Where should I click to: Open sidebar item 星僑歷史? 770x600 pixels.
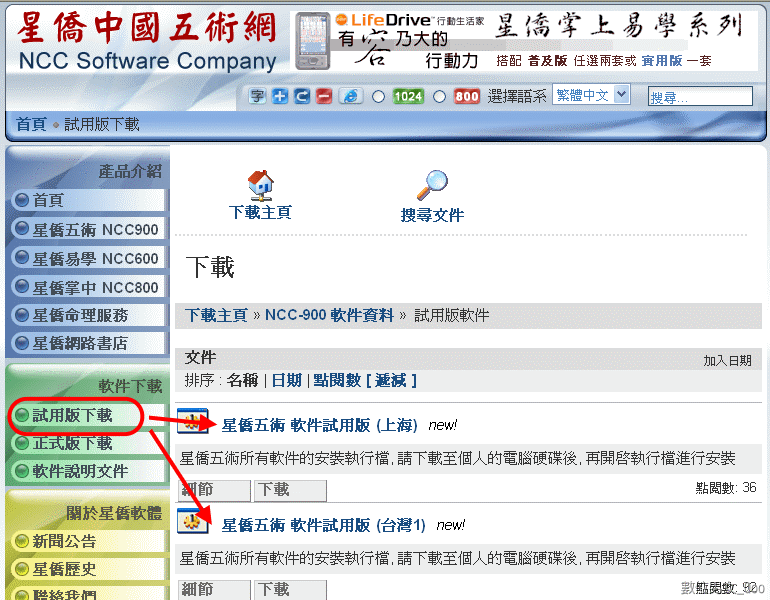tap(88, 570)
